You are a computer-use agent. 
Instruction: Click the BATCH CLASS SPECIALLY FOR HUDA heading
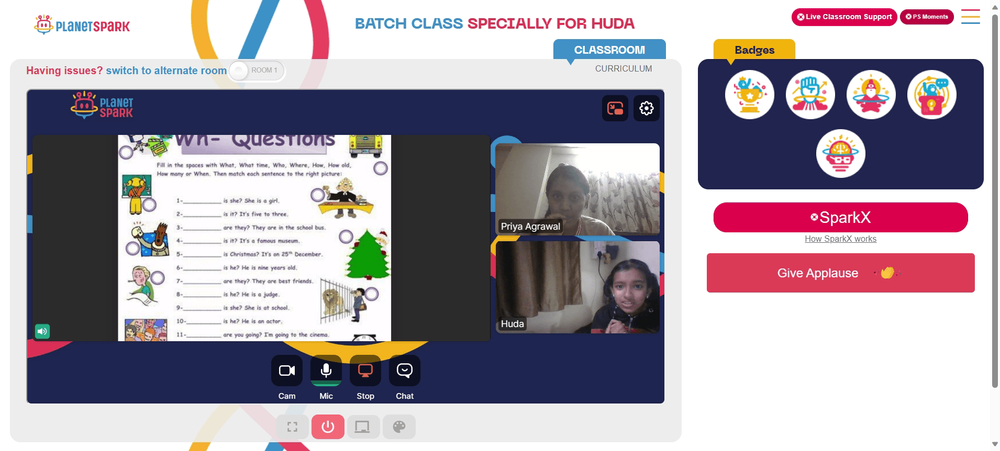pos(494,24)
